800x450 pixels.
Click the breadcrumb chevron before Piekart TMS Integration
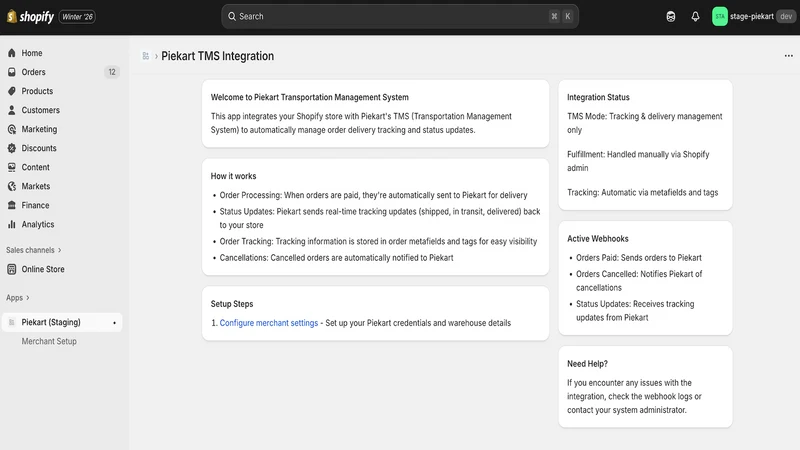[156, 56]
